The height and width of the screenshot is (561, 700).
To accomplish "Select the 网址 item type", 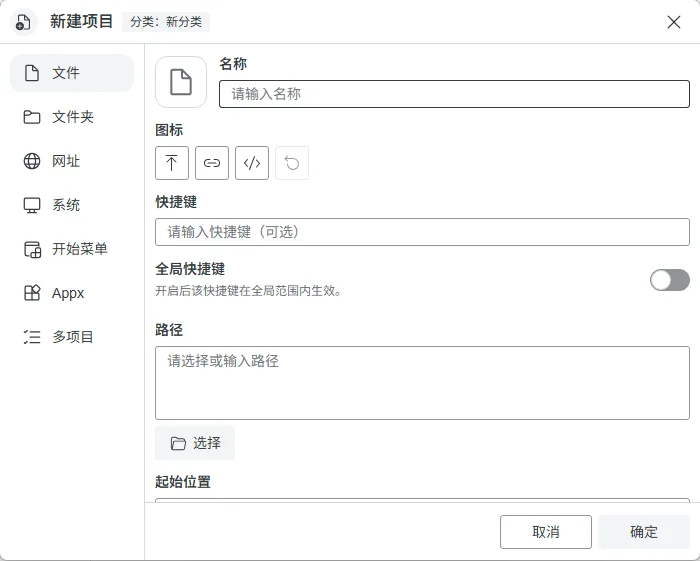I will [x=72, y=161].
